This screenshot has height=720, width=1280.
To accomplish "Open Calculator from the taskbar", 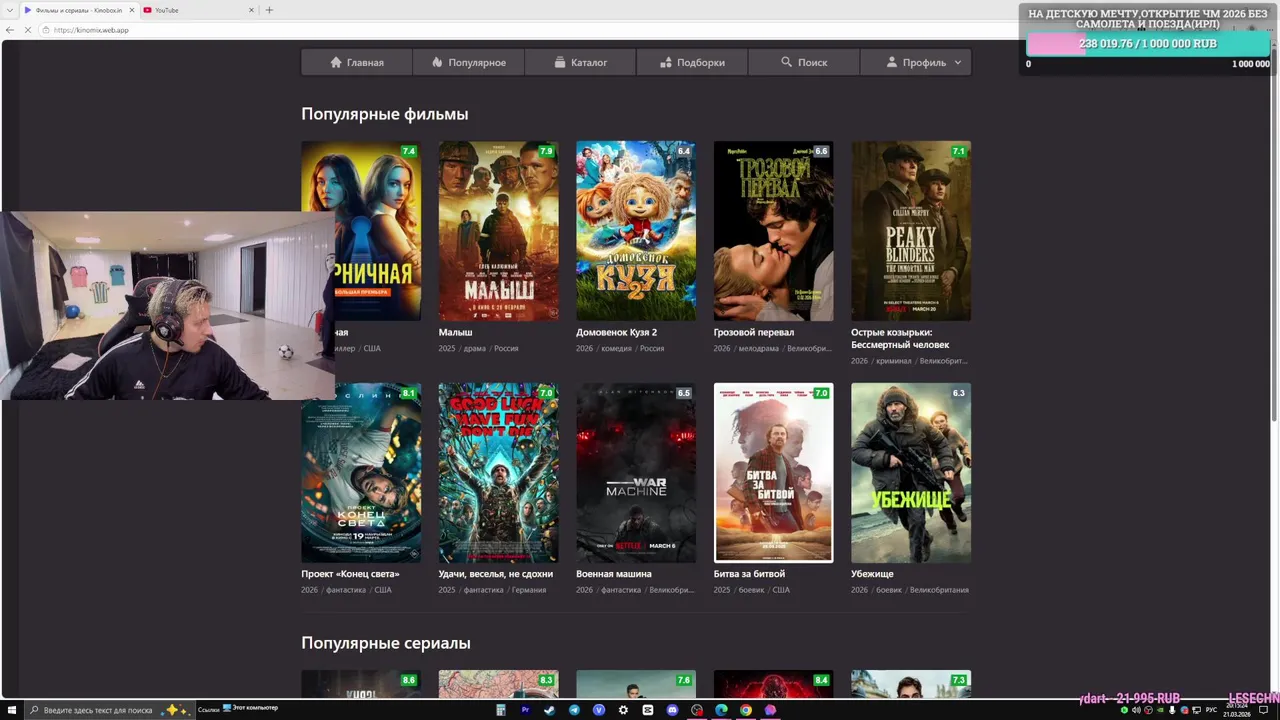I will (501, 710).
